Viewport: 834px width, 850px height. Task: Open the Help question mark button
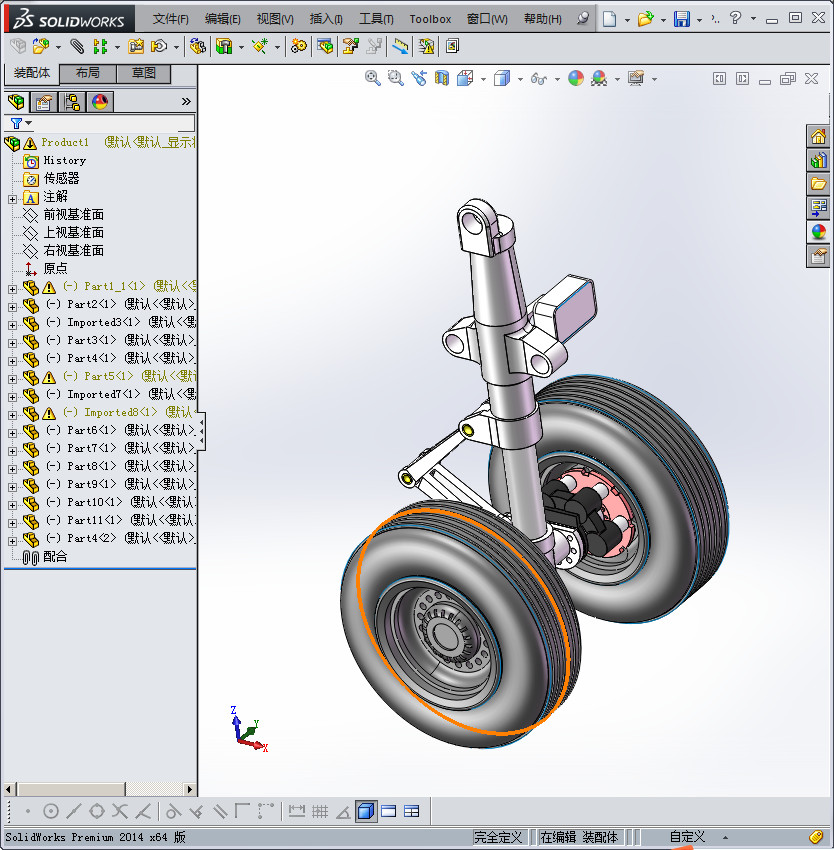tap(735, 18)
